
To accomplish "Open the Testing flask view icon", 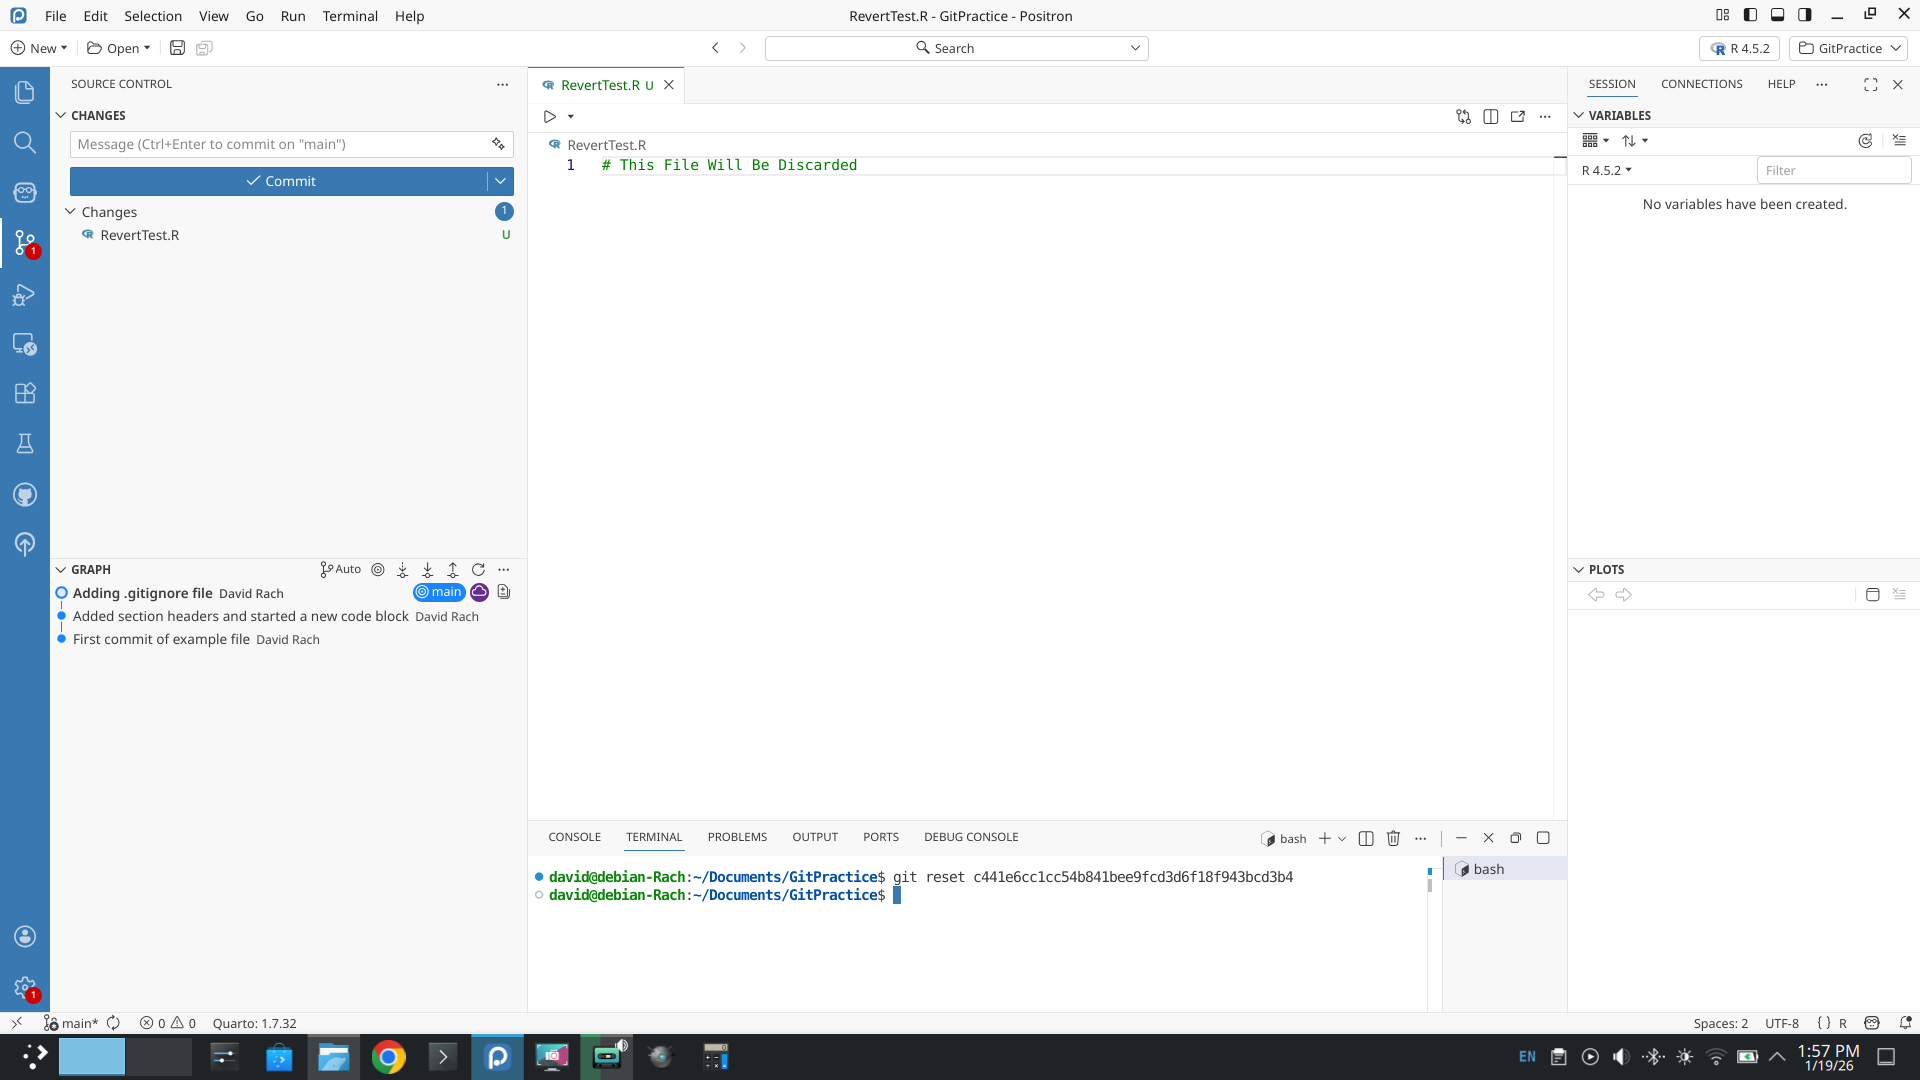I will pyautogui.click(x=25, y=443).
